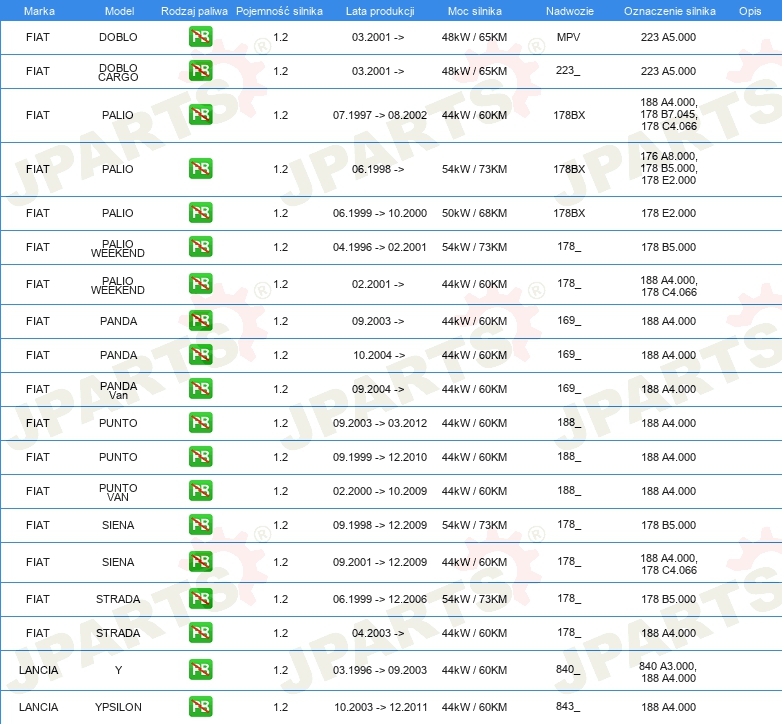
Task: Click 178BX in PALIO 06.1998 row
Action: [569, 169]
